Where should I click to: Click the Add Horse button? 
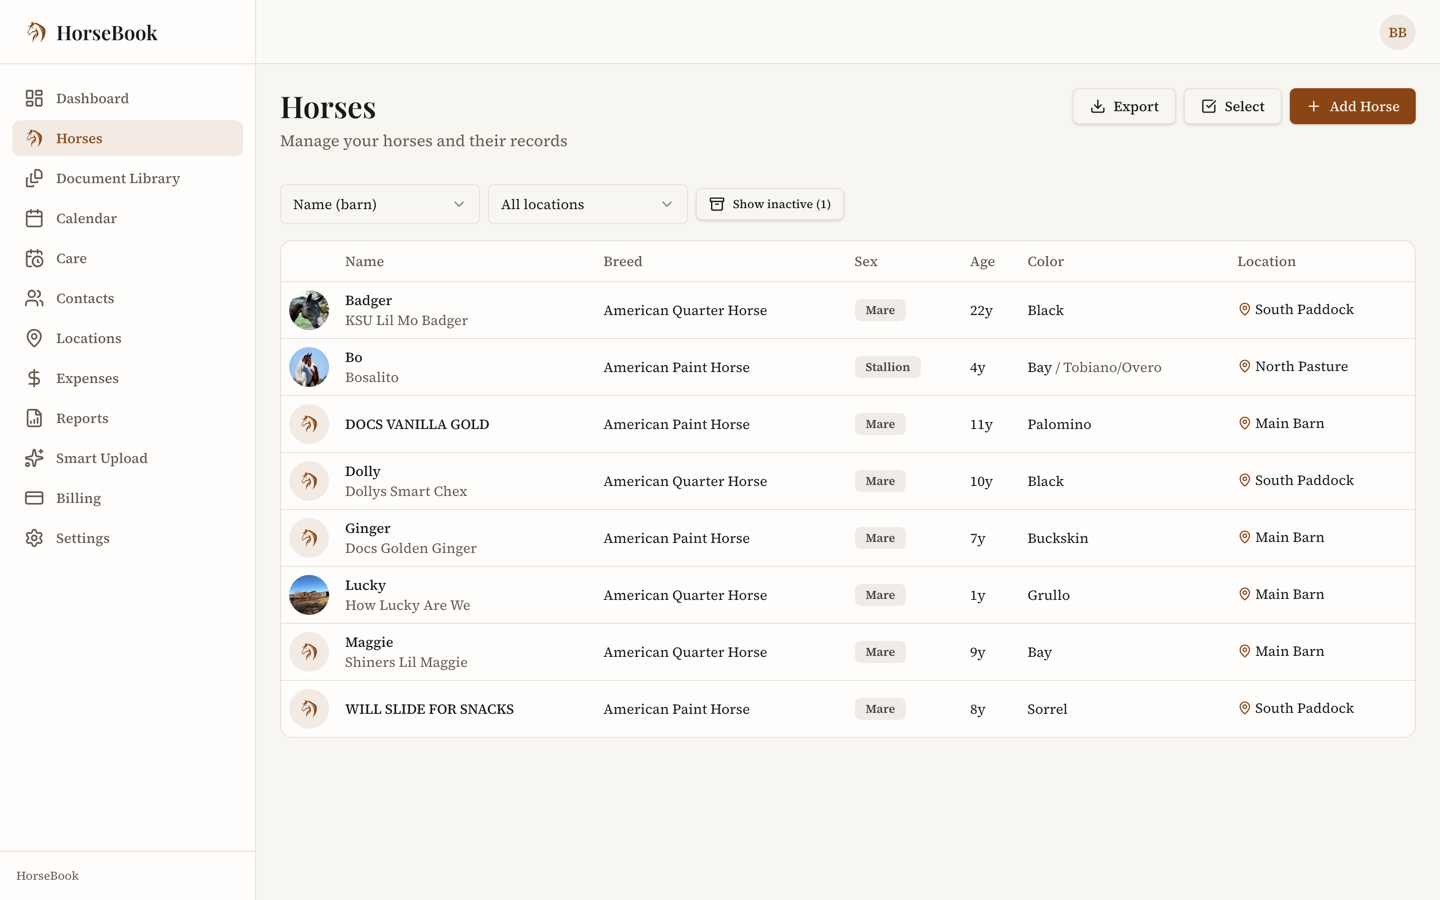1352,106
